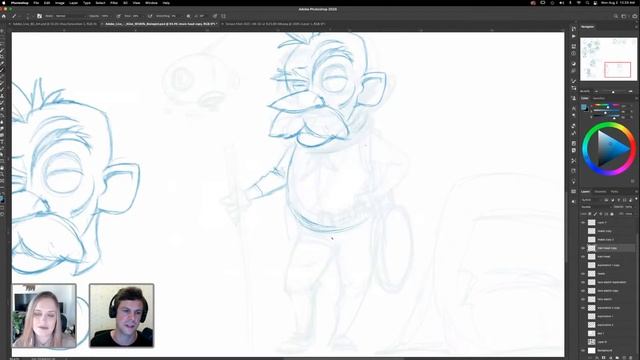Image resolution: width=640 pixels, height=360 pixels.
Task: Open the Edit menu
Action: click(x=47, y=3)
